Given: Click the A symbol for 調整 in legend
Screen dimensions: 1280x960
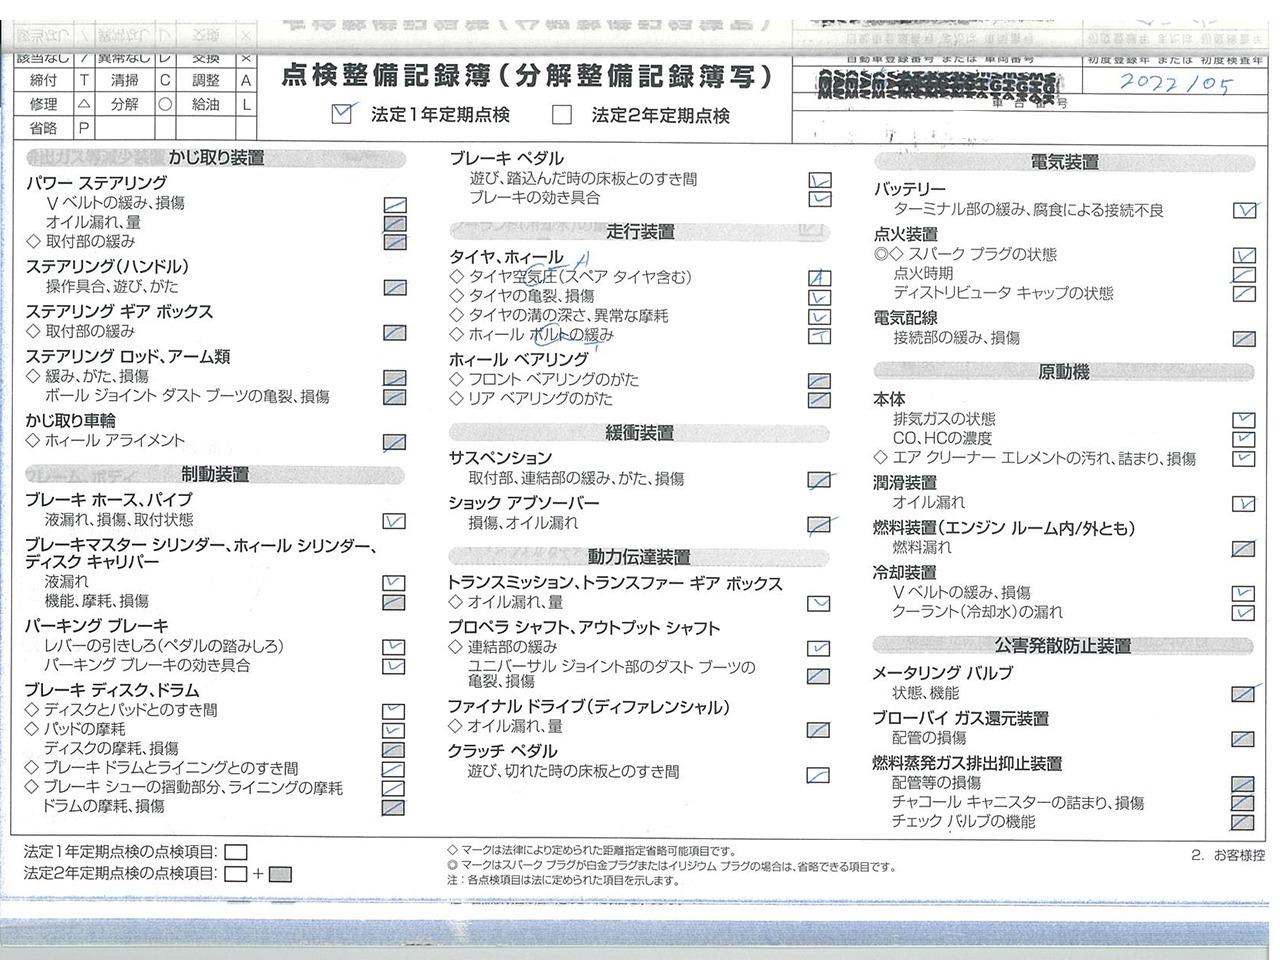Looking at the screenshot, I should click(x=245, y=81).
